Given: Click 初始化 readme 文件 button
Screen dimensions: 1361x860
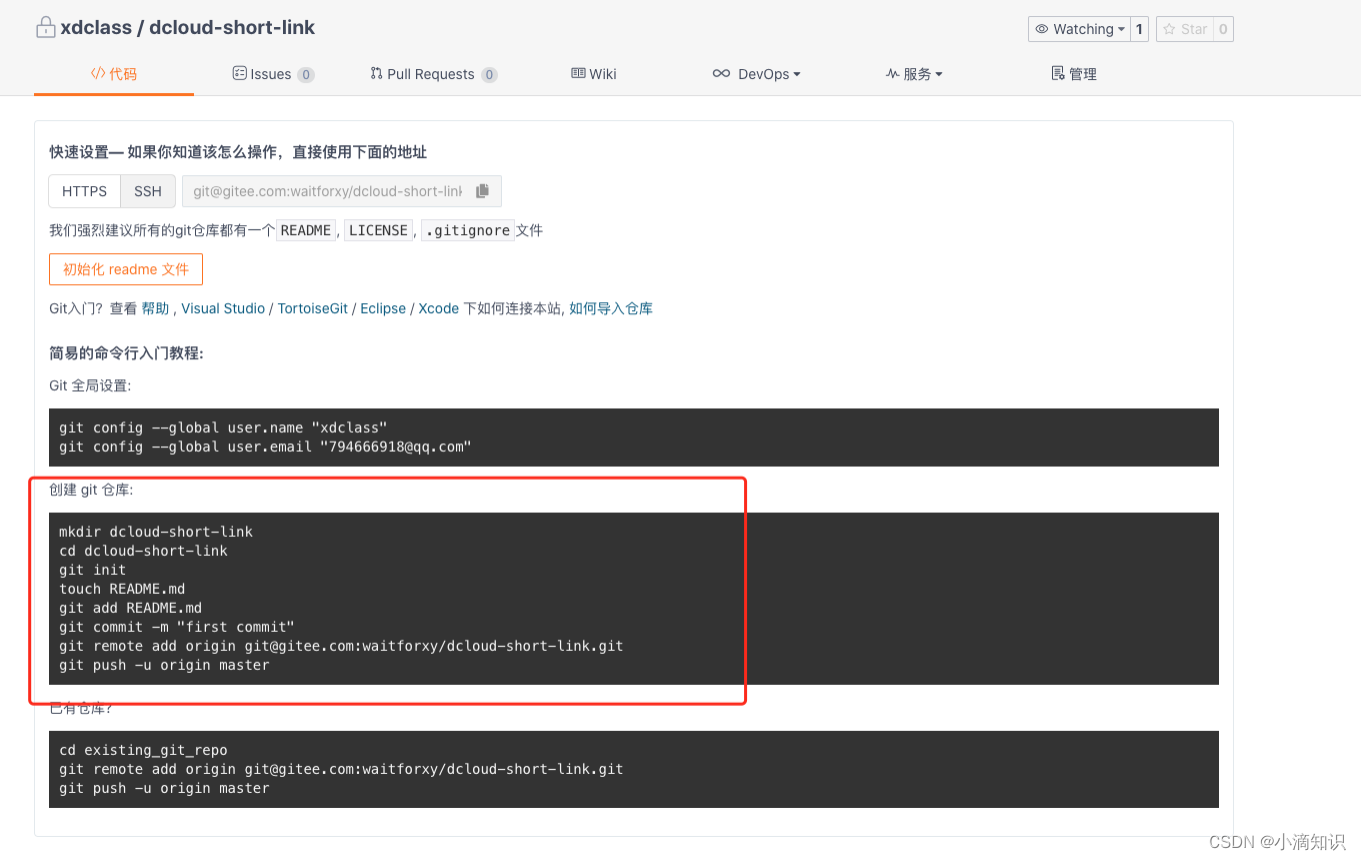Looking at the screenshot, I should tap(126, 269).
